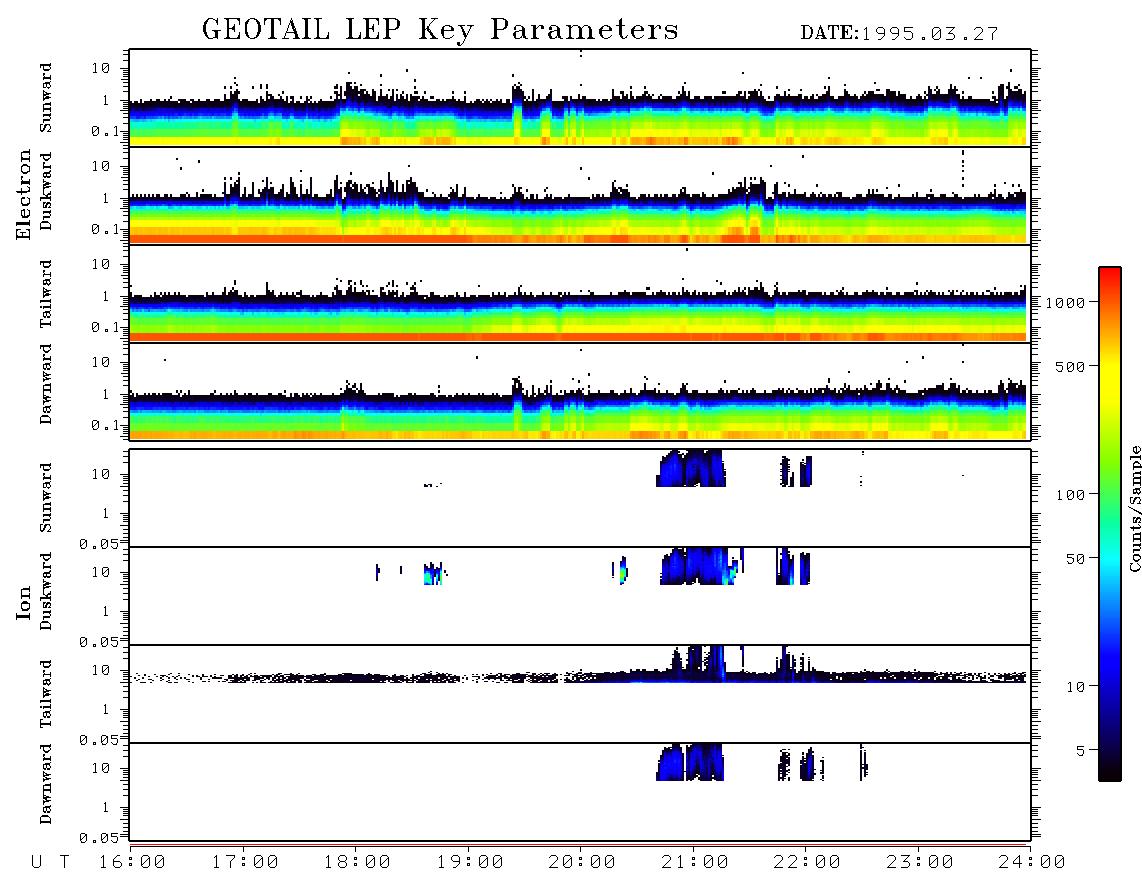
Task: Click the 19:00 time axis label
Action: coord(470,862)
